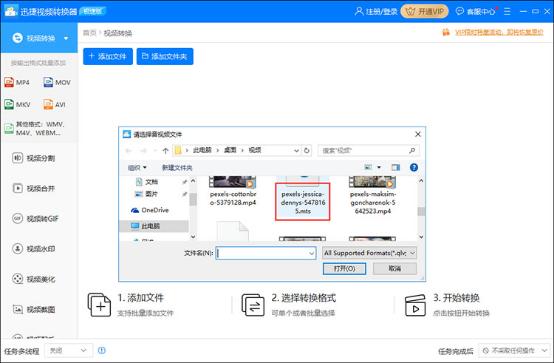554x363 pixels.
Task: Open the All Supported Formats filter dropdown
Action: tap(369, 253)
